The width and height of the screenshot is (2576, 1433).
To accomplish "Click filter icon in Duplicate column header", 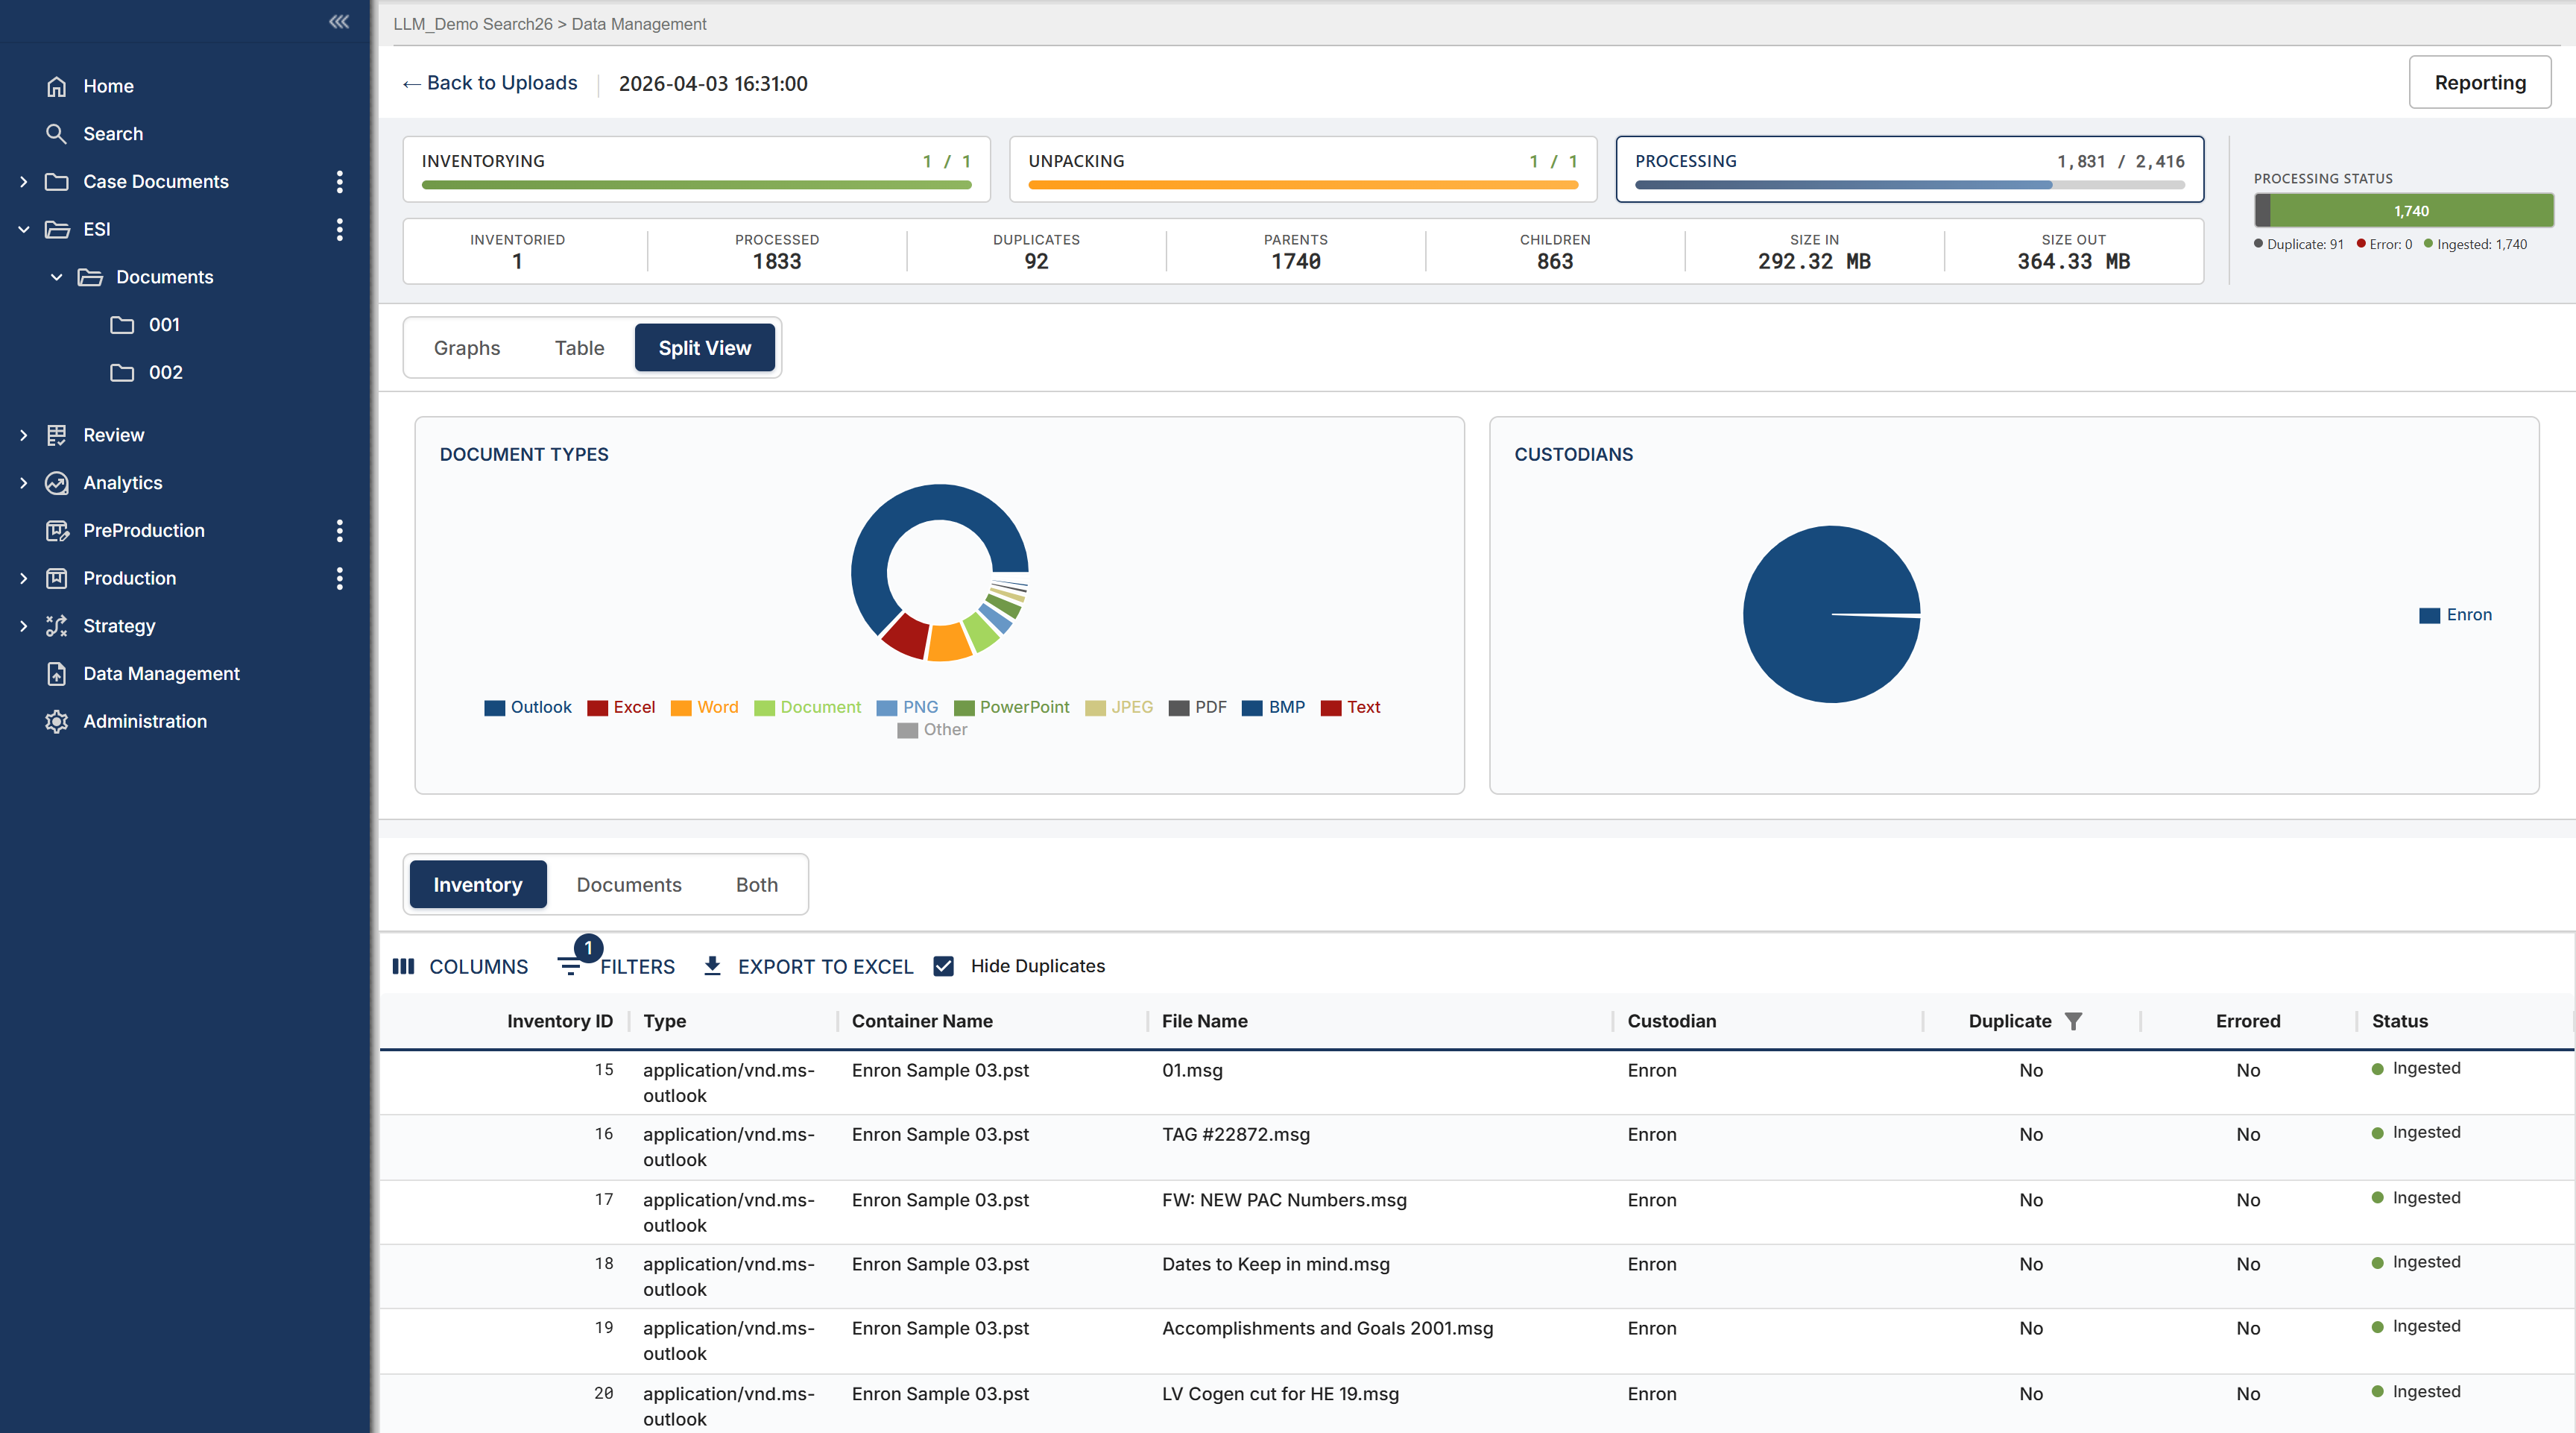I will (2073, 1021).
